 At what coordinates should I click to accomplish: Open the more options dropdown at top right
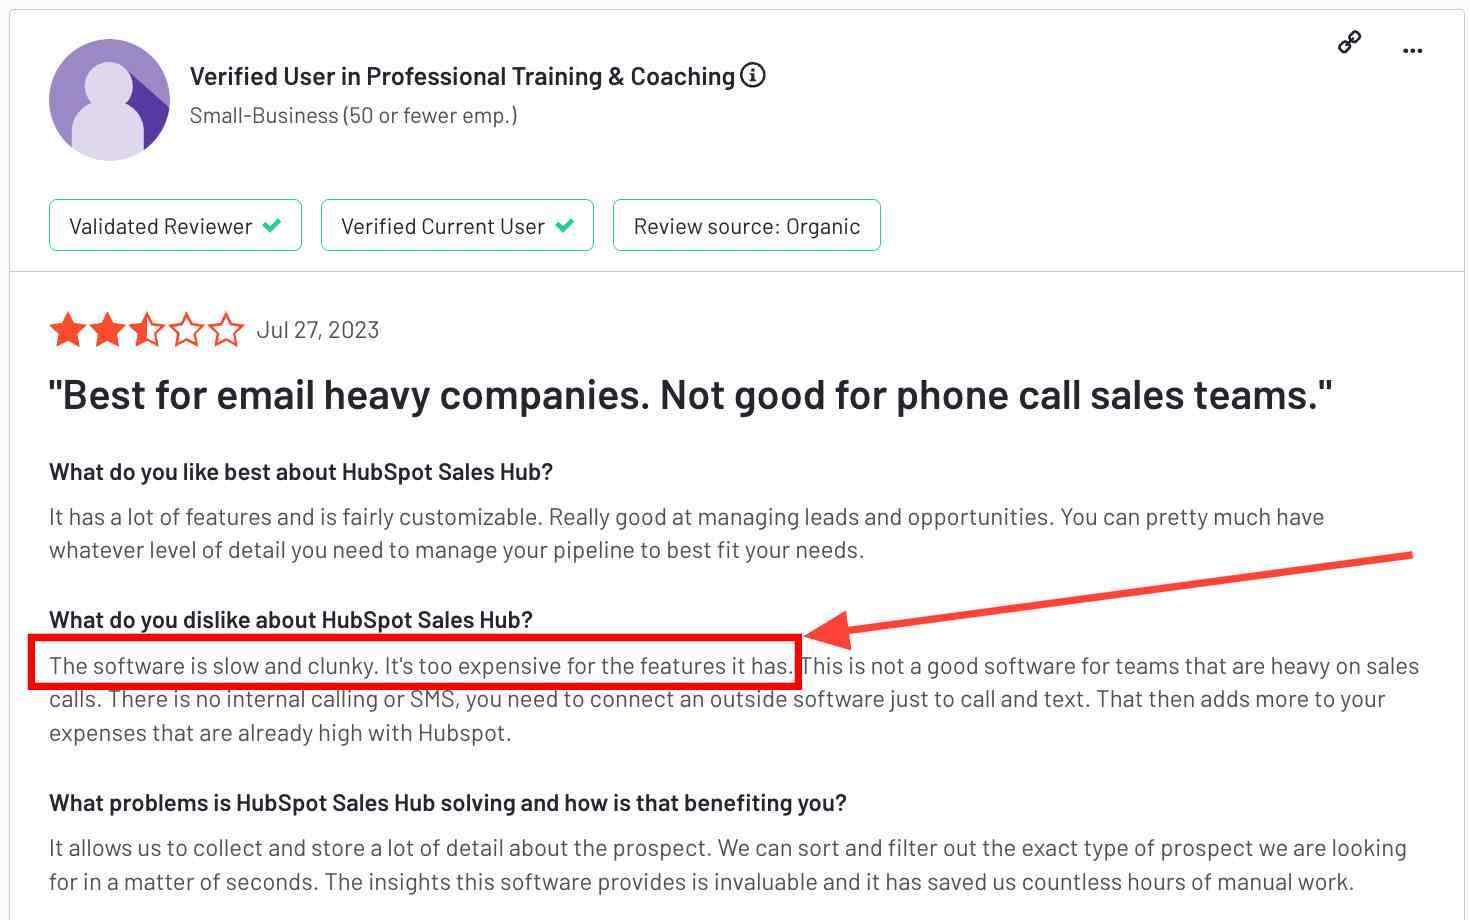point(1413,49)
